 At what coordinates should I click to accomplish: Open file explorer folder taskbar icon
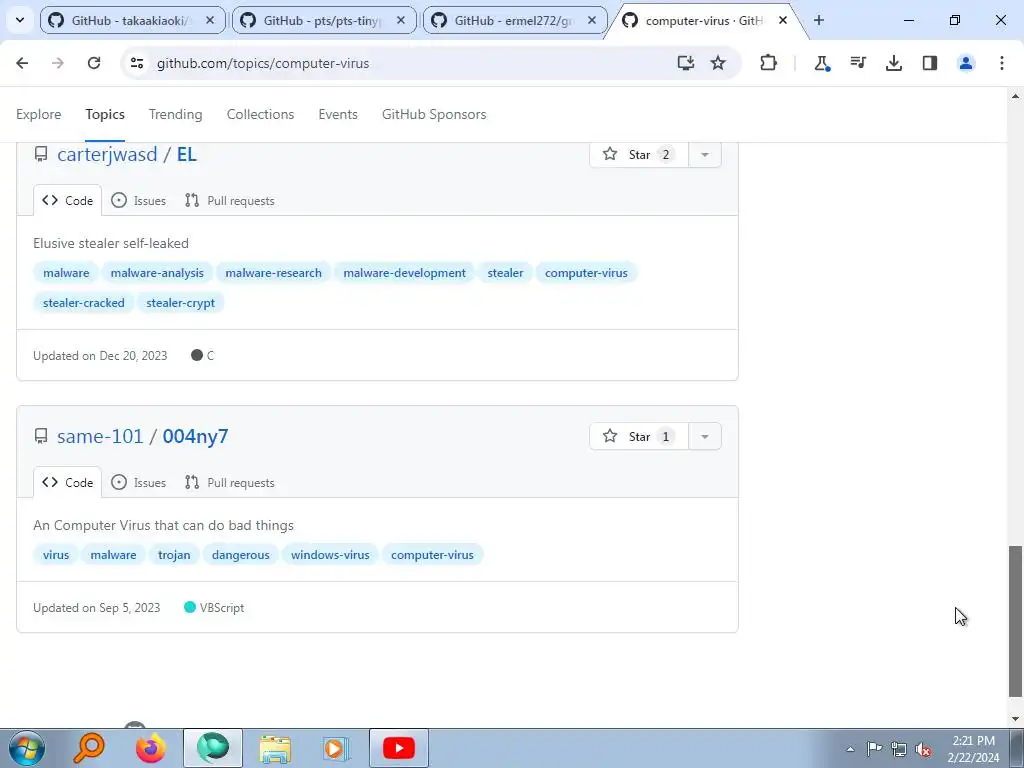(x=275, y=748)
